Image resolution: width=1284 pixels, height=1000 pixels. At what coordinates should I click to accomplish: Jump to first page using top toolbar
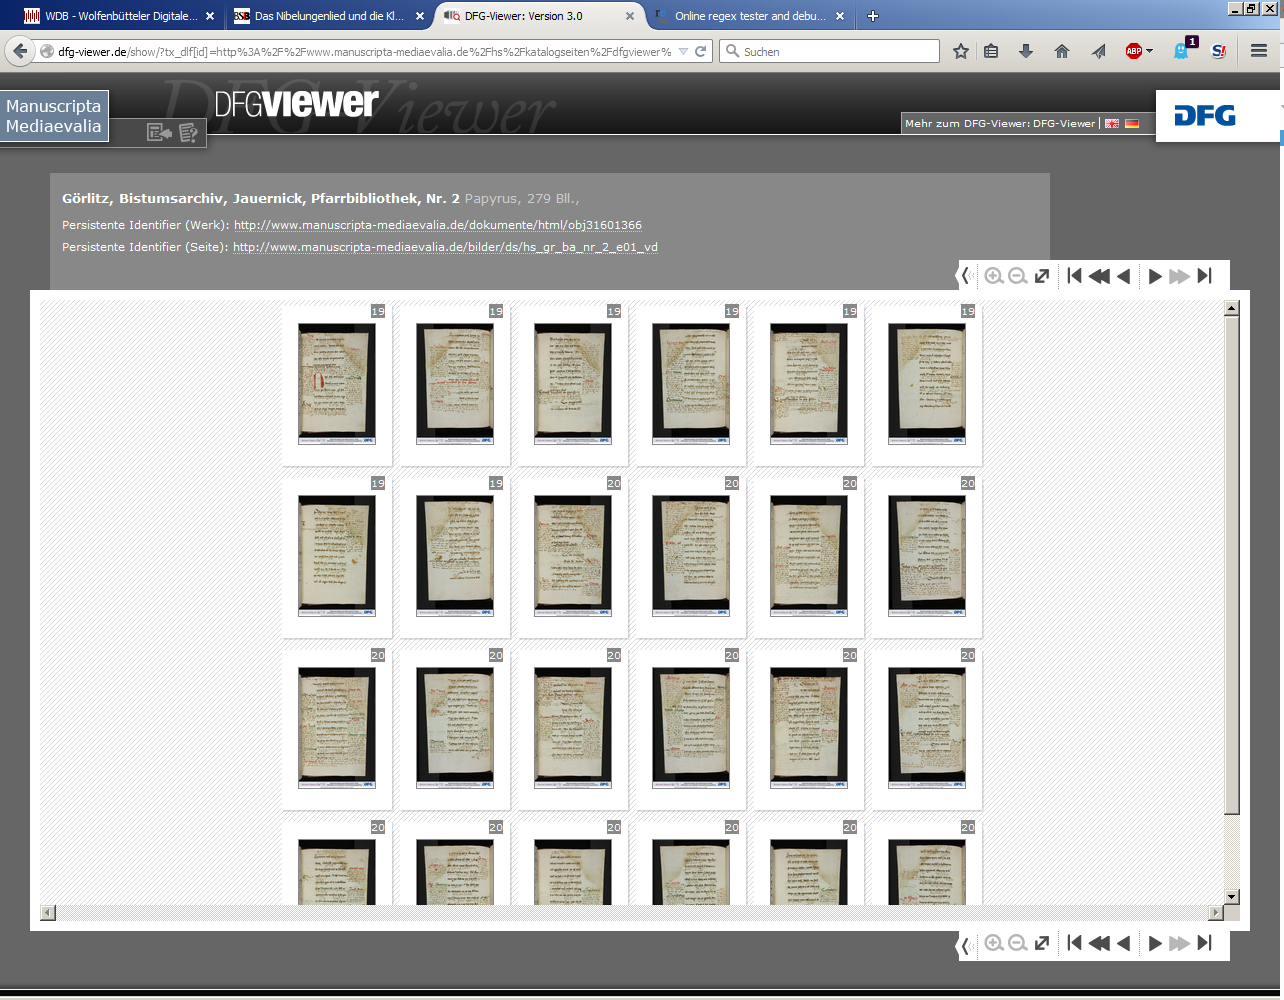(1075, 276)
